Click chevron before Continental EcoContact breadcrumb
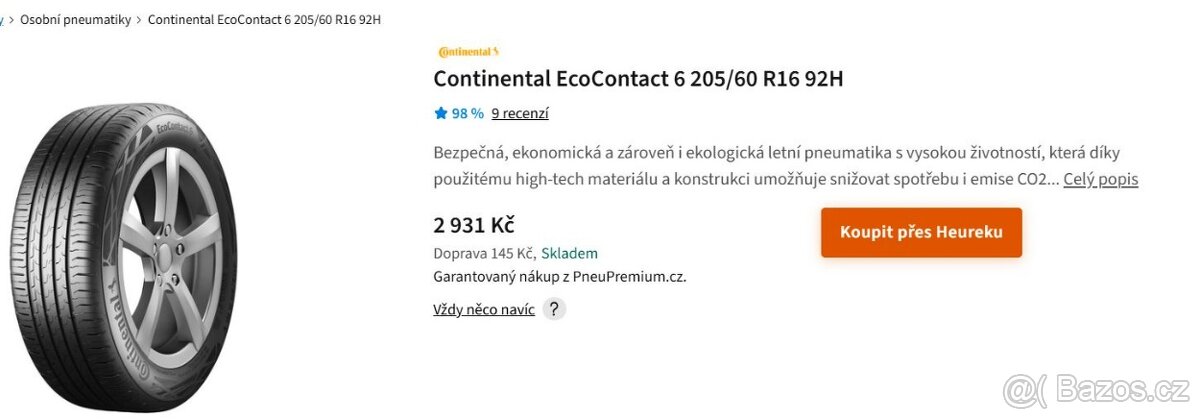The width and height of the screenshot is (1200, 419). click(x=139, y=20)
